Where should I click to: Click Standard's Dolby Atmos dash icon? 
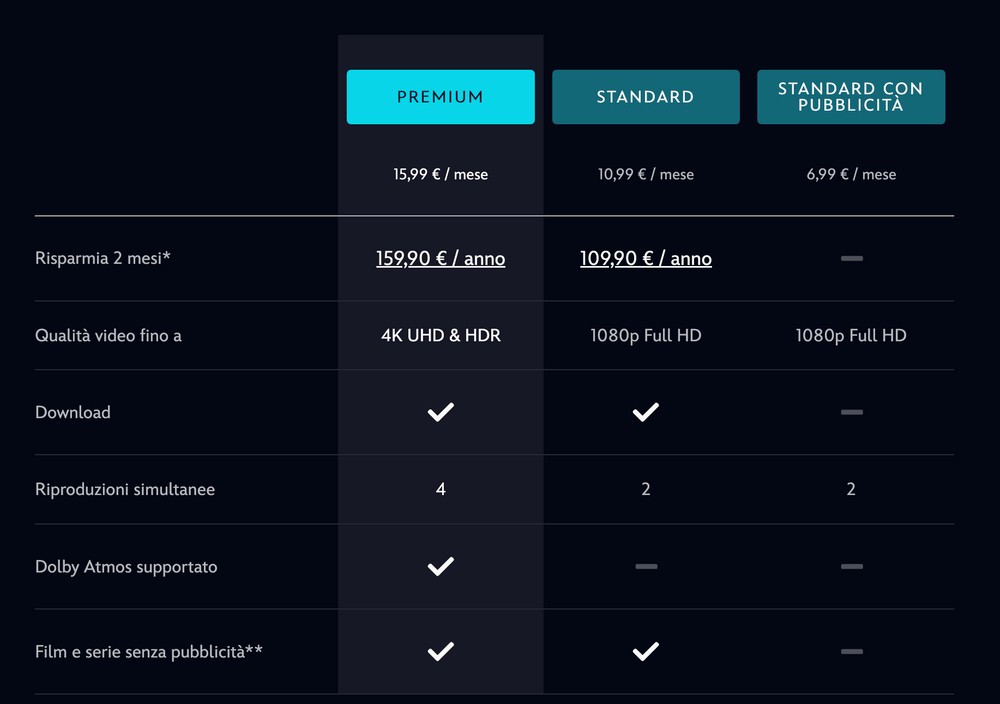tap(646, 567)
